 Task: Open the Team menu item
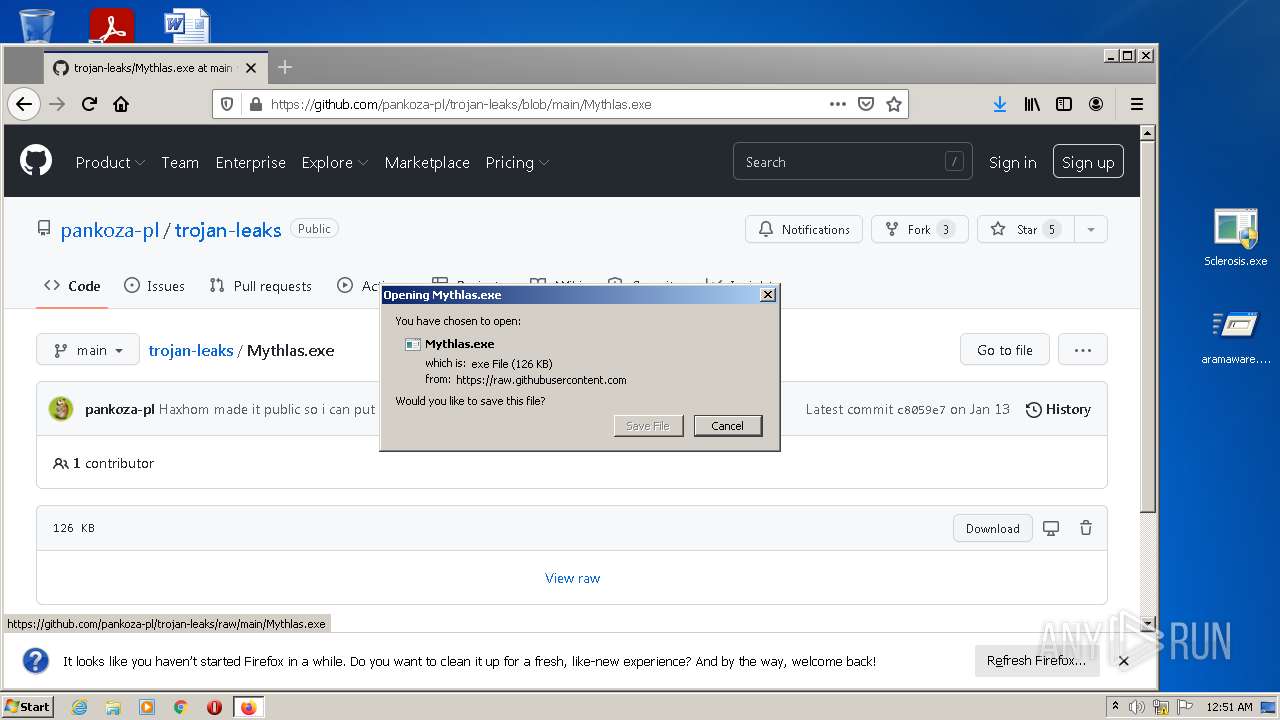pos(180,162)
